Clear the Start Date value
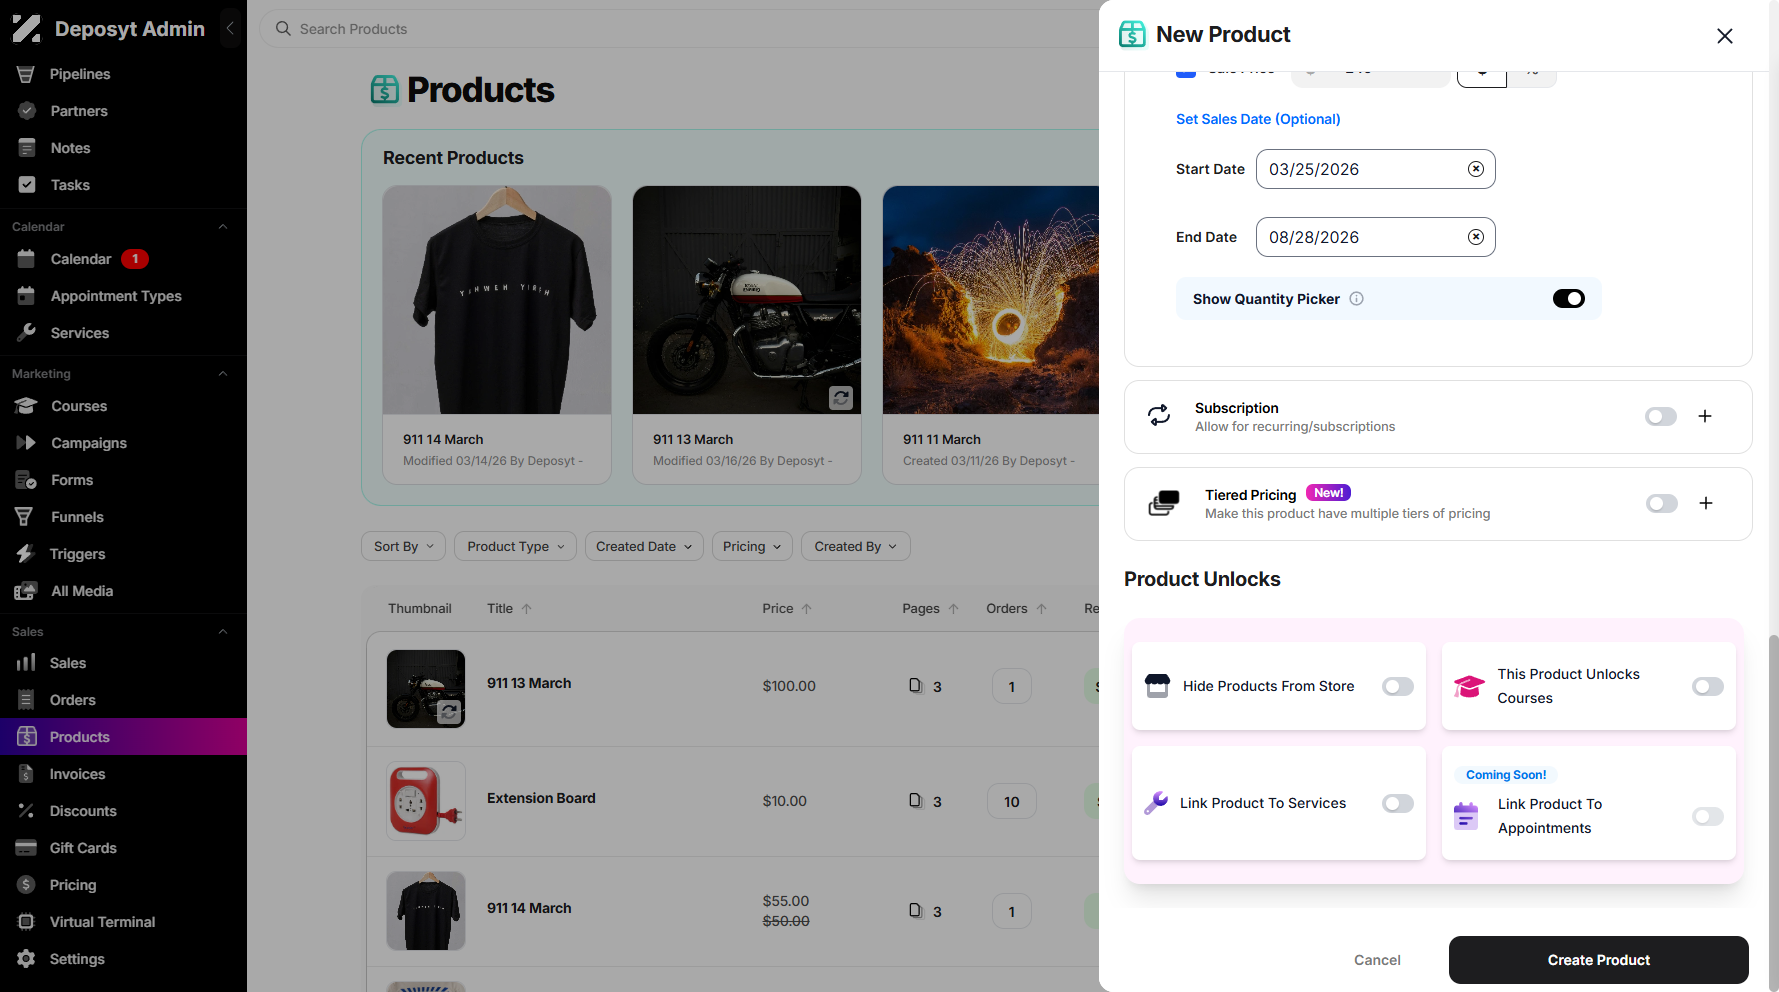The height and width of the screenshot is (992, 1779). 1475,169
